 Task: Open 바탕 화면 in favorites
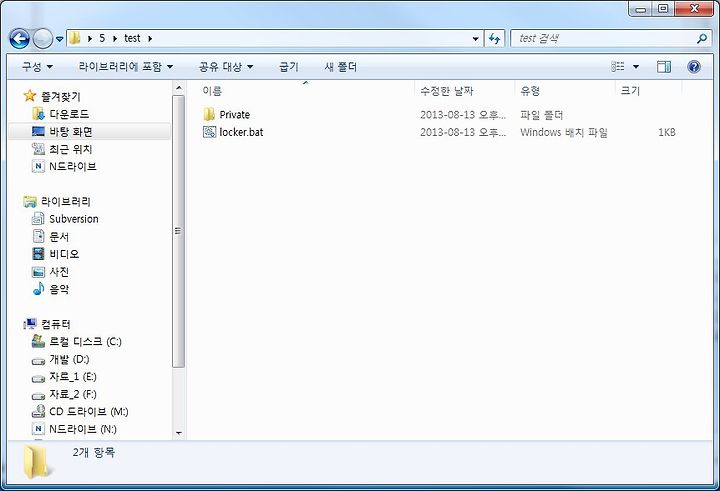click(x=71, y=132)
